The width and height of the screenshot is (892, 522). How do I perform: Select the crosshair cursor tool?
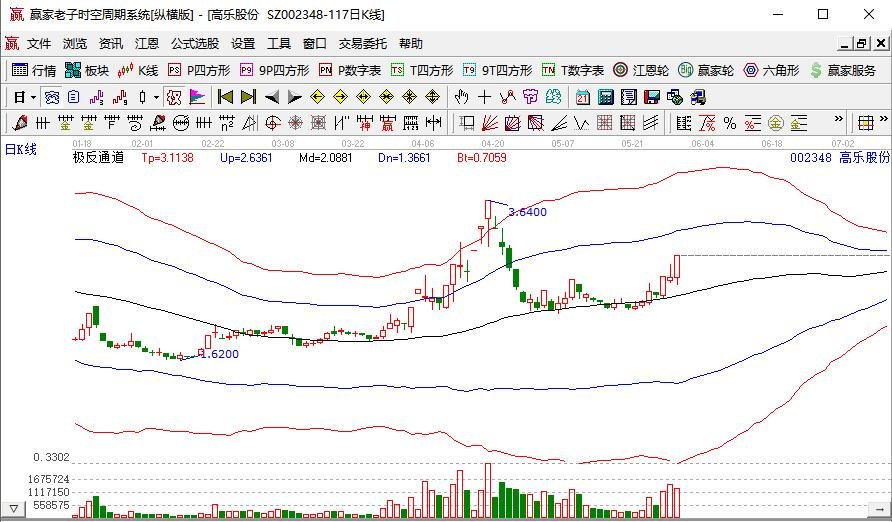484,97
